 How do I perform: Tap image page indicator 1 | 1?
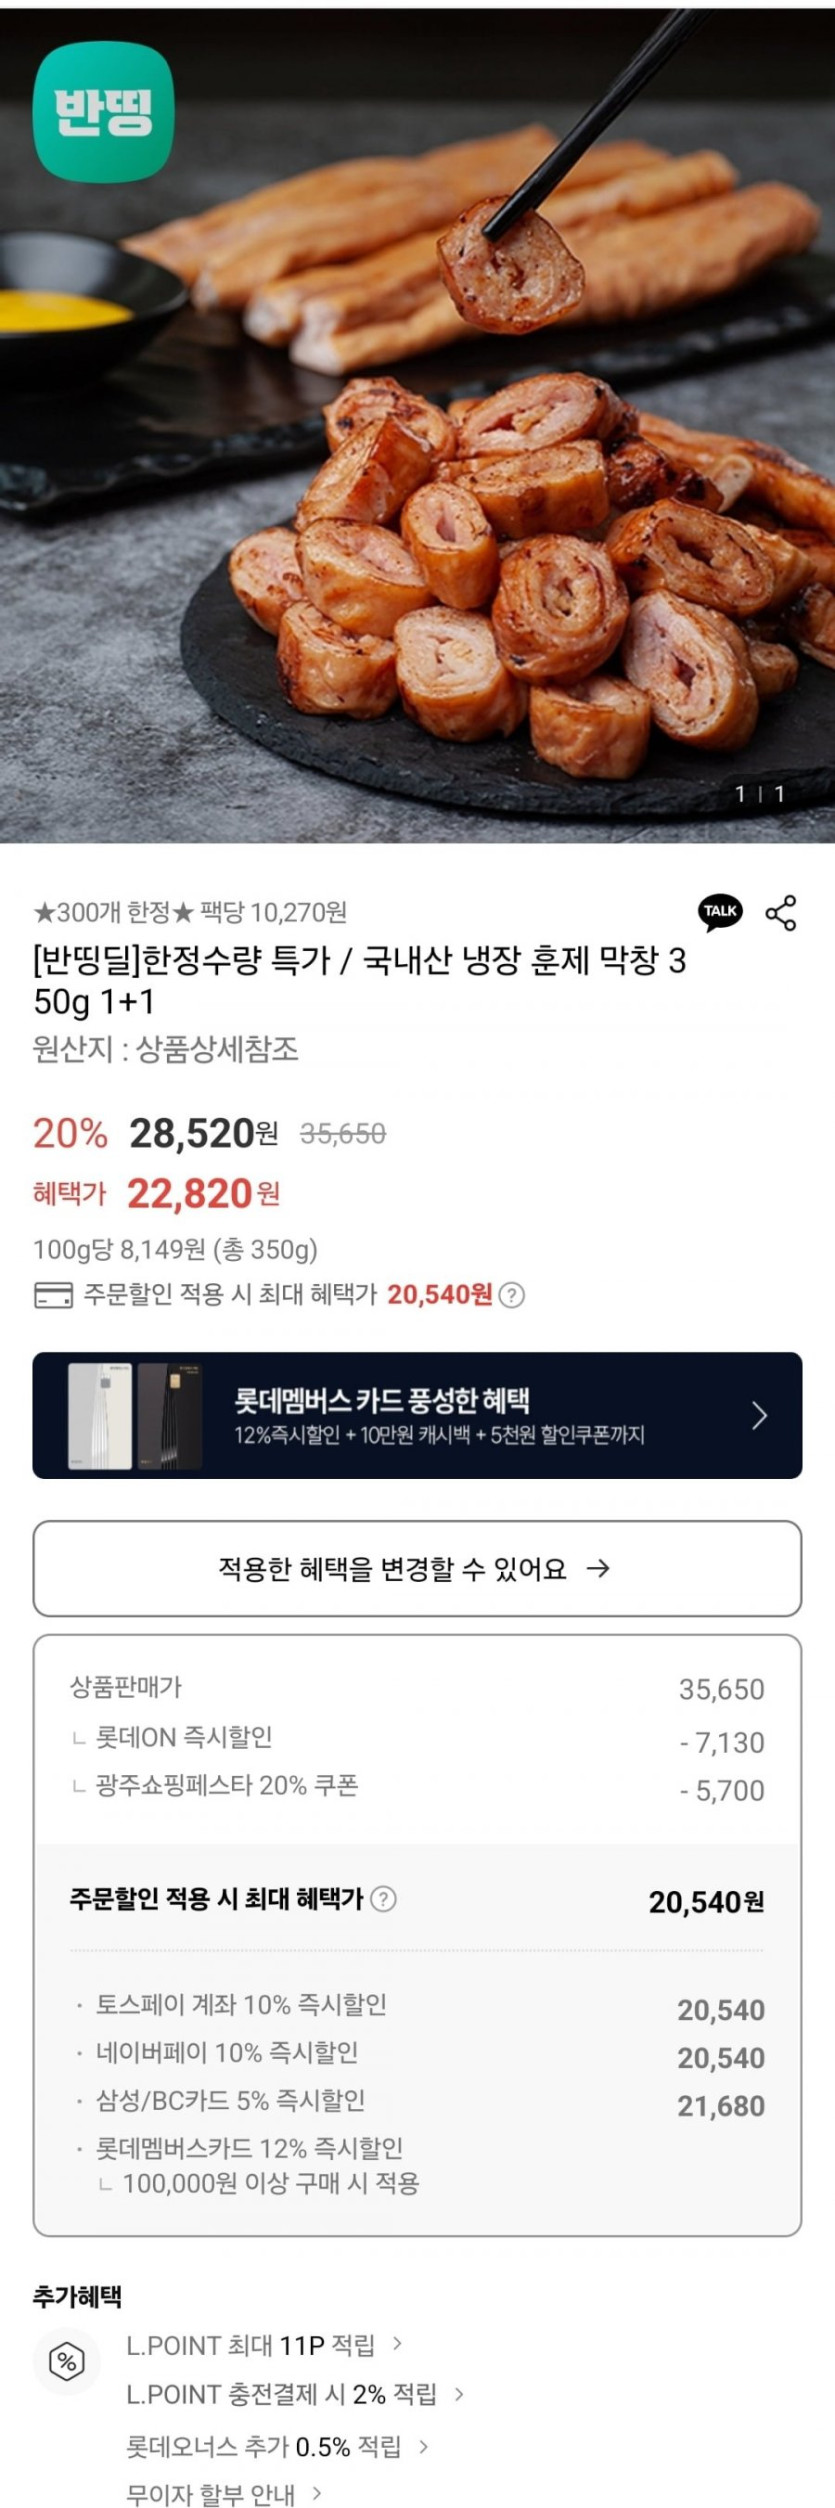[759, 794]
